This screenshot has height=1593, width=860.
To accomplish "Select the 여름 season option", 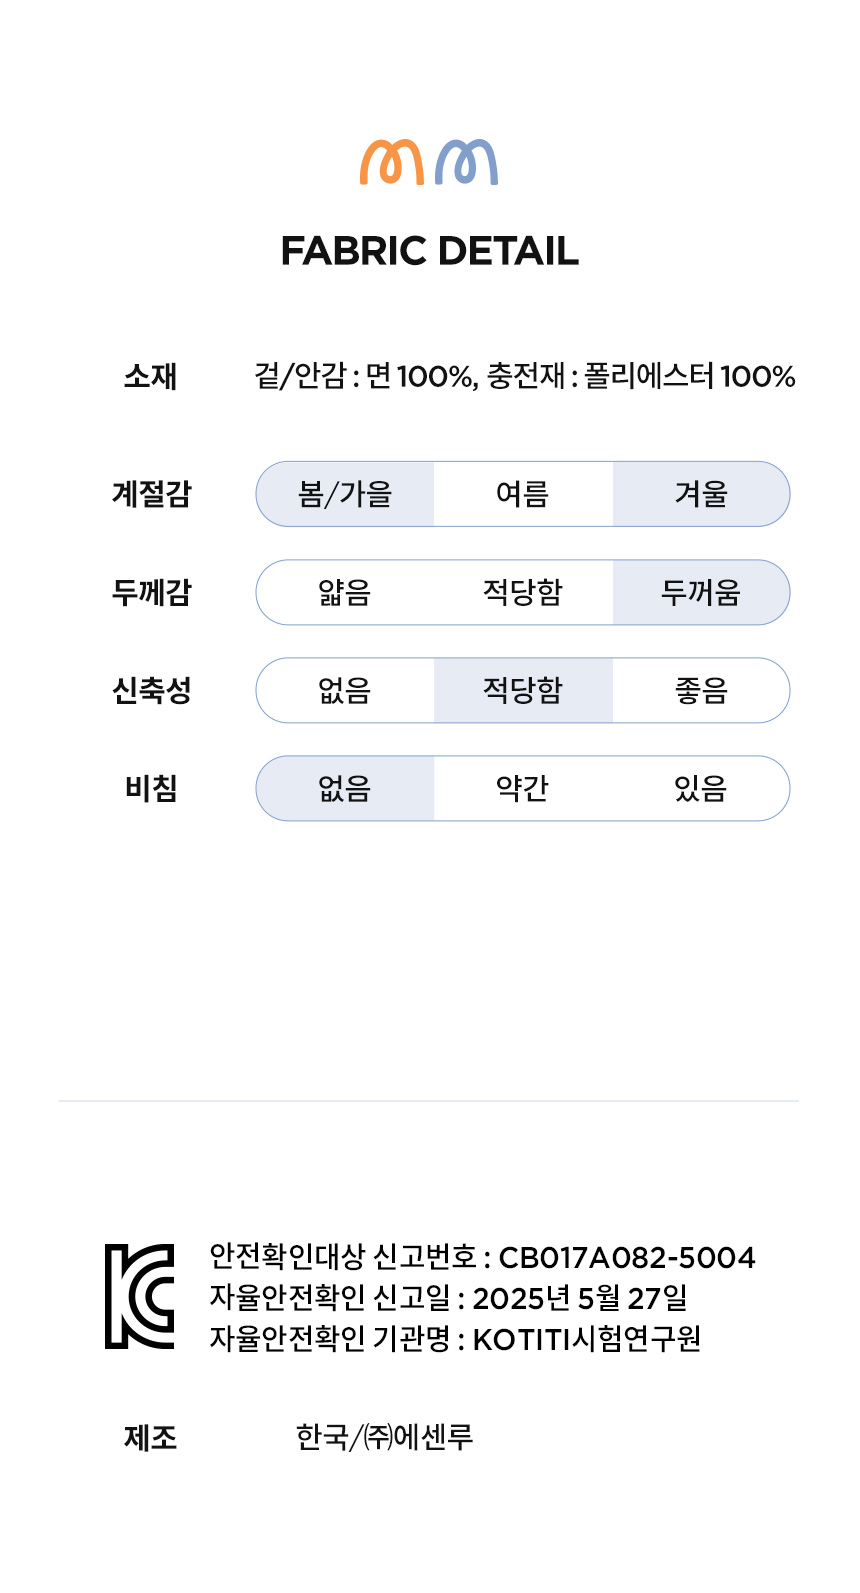I will [523, 494].
